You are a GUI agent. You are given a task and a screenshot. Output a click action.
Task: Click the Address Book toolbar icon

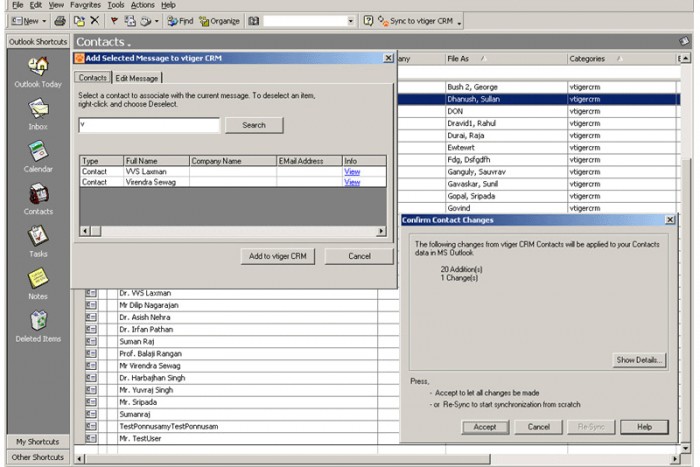(254, 21)
